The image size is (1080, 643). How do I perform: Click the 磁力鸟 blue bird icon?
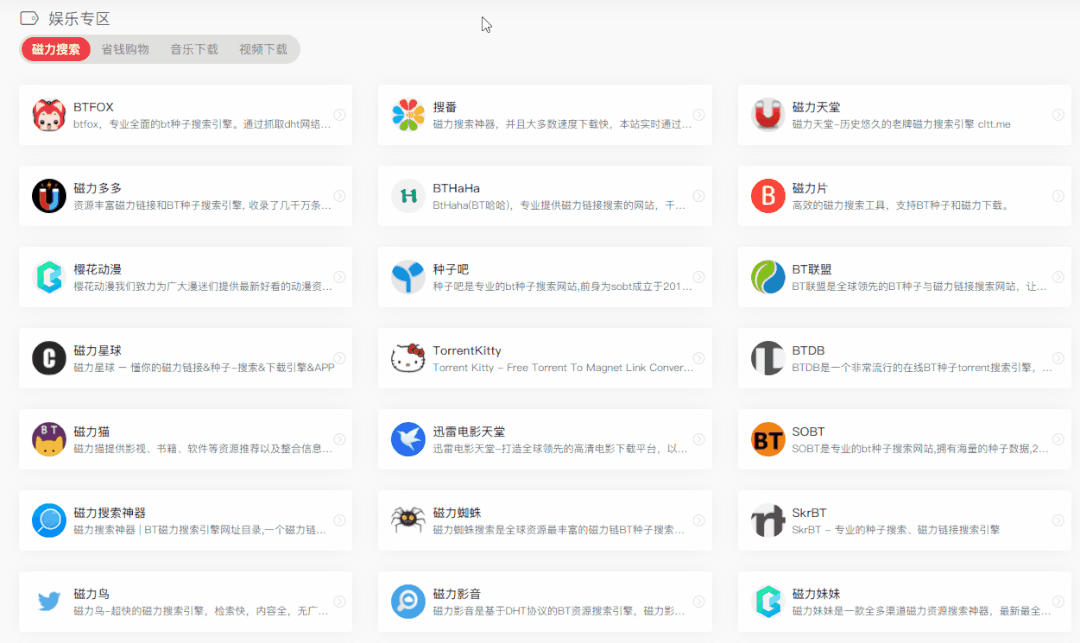click(49, 602)
